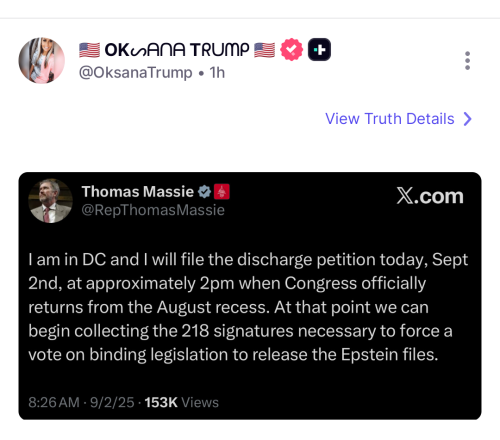Image resolution: width=500 pixels, height=440 pixels.
Task: Click the flag emoji after TRUMP
Action: click(264, 50)
